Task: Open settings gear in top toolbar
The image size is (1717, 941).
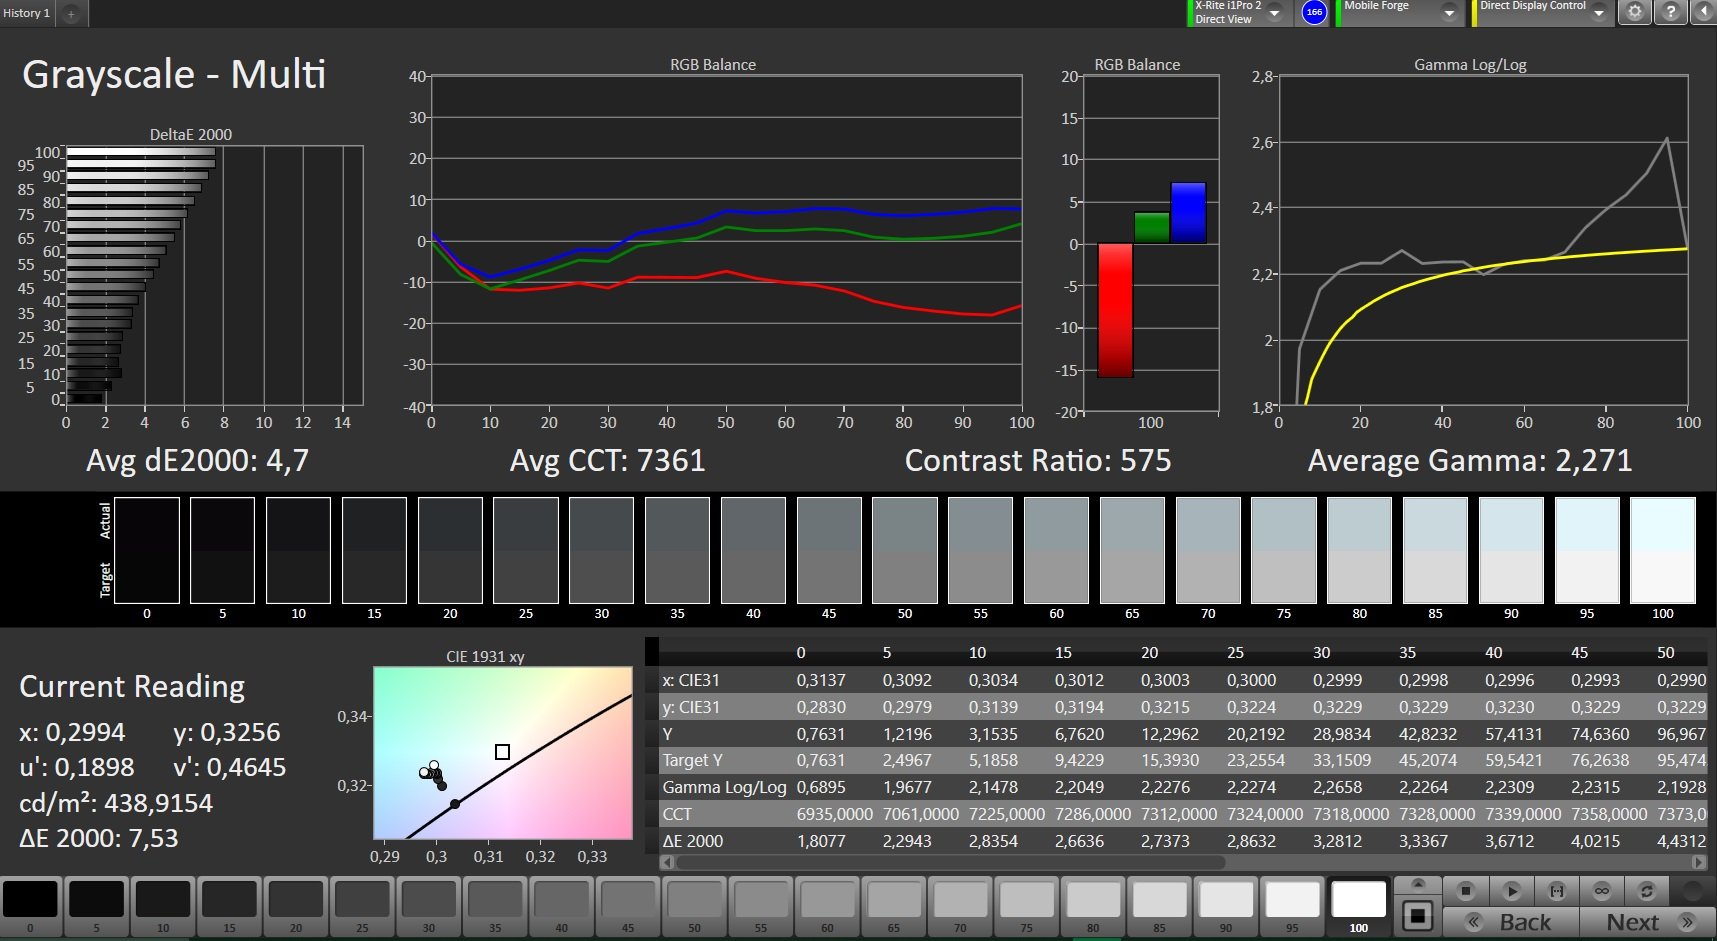Action: (1635, 12)
